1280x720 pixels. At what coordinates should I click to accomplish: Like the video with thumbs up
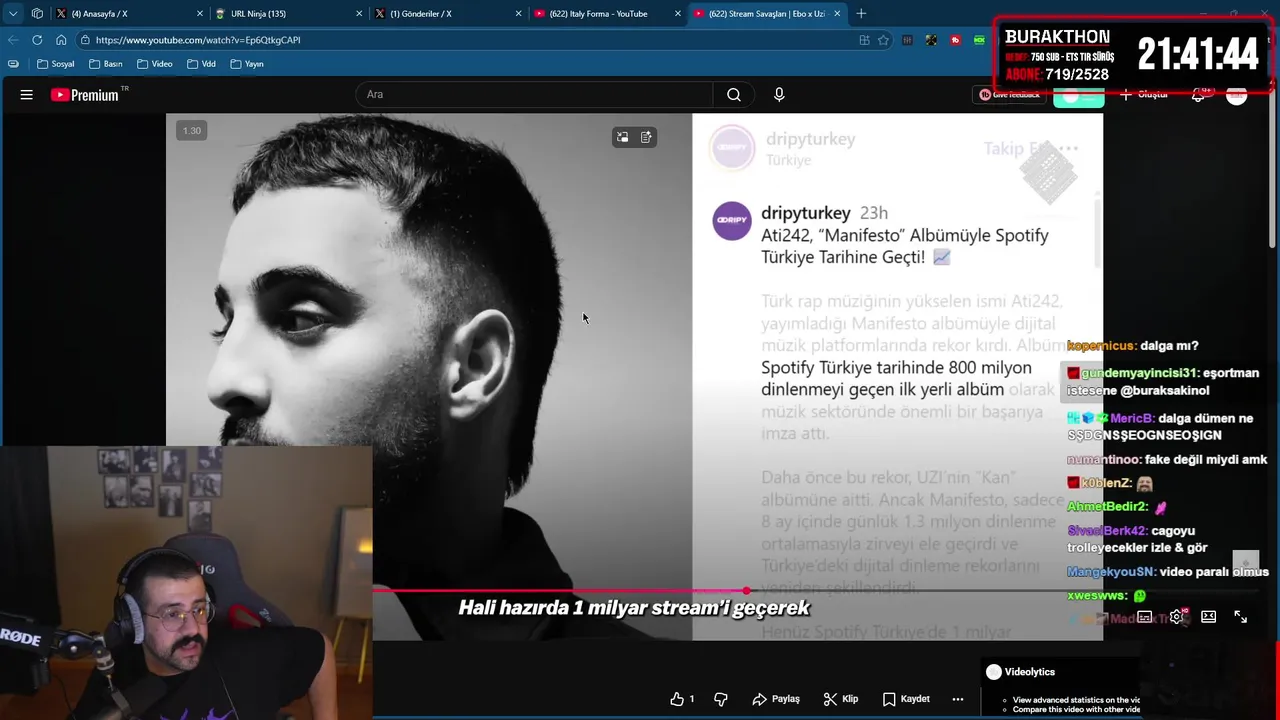[683, 699]
